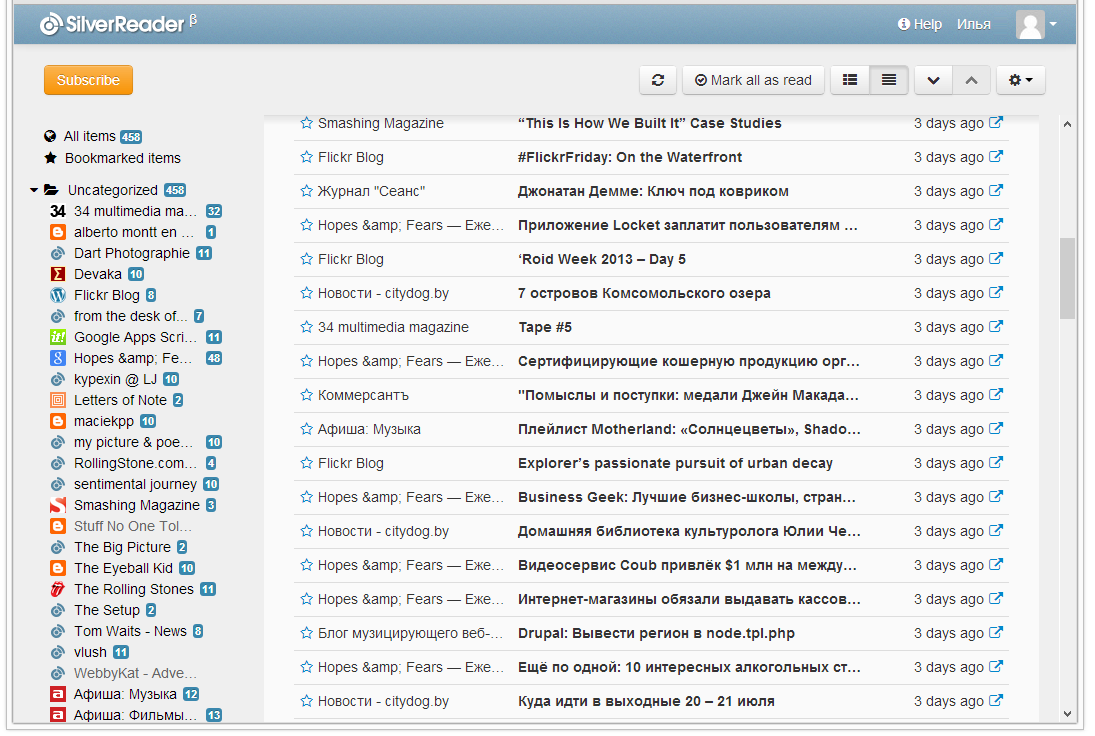
Task: Select Flickr Blog feed in sidebar
Action: click(x=103, y=295)
